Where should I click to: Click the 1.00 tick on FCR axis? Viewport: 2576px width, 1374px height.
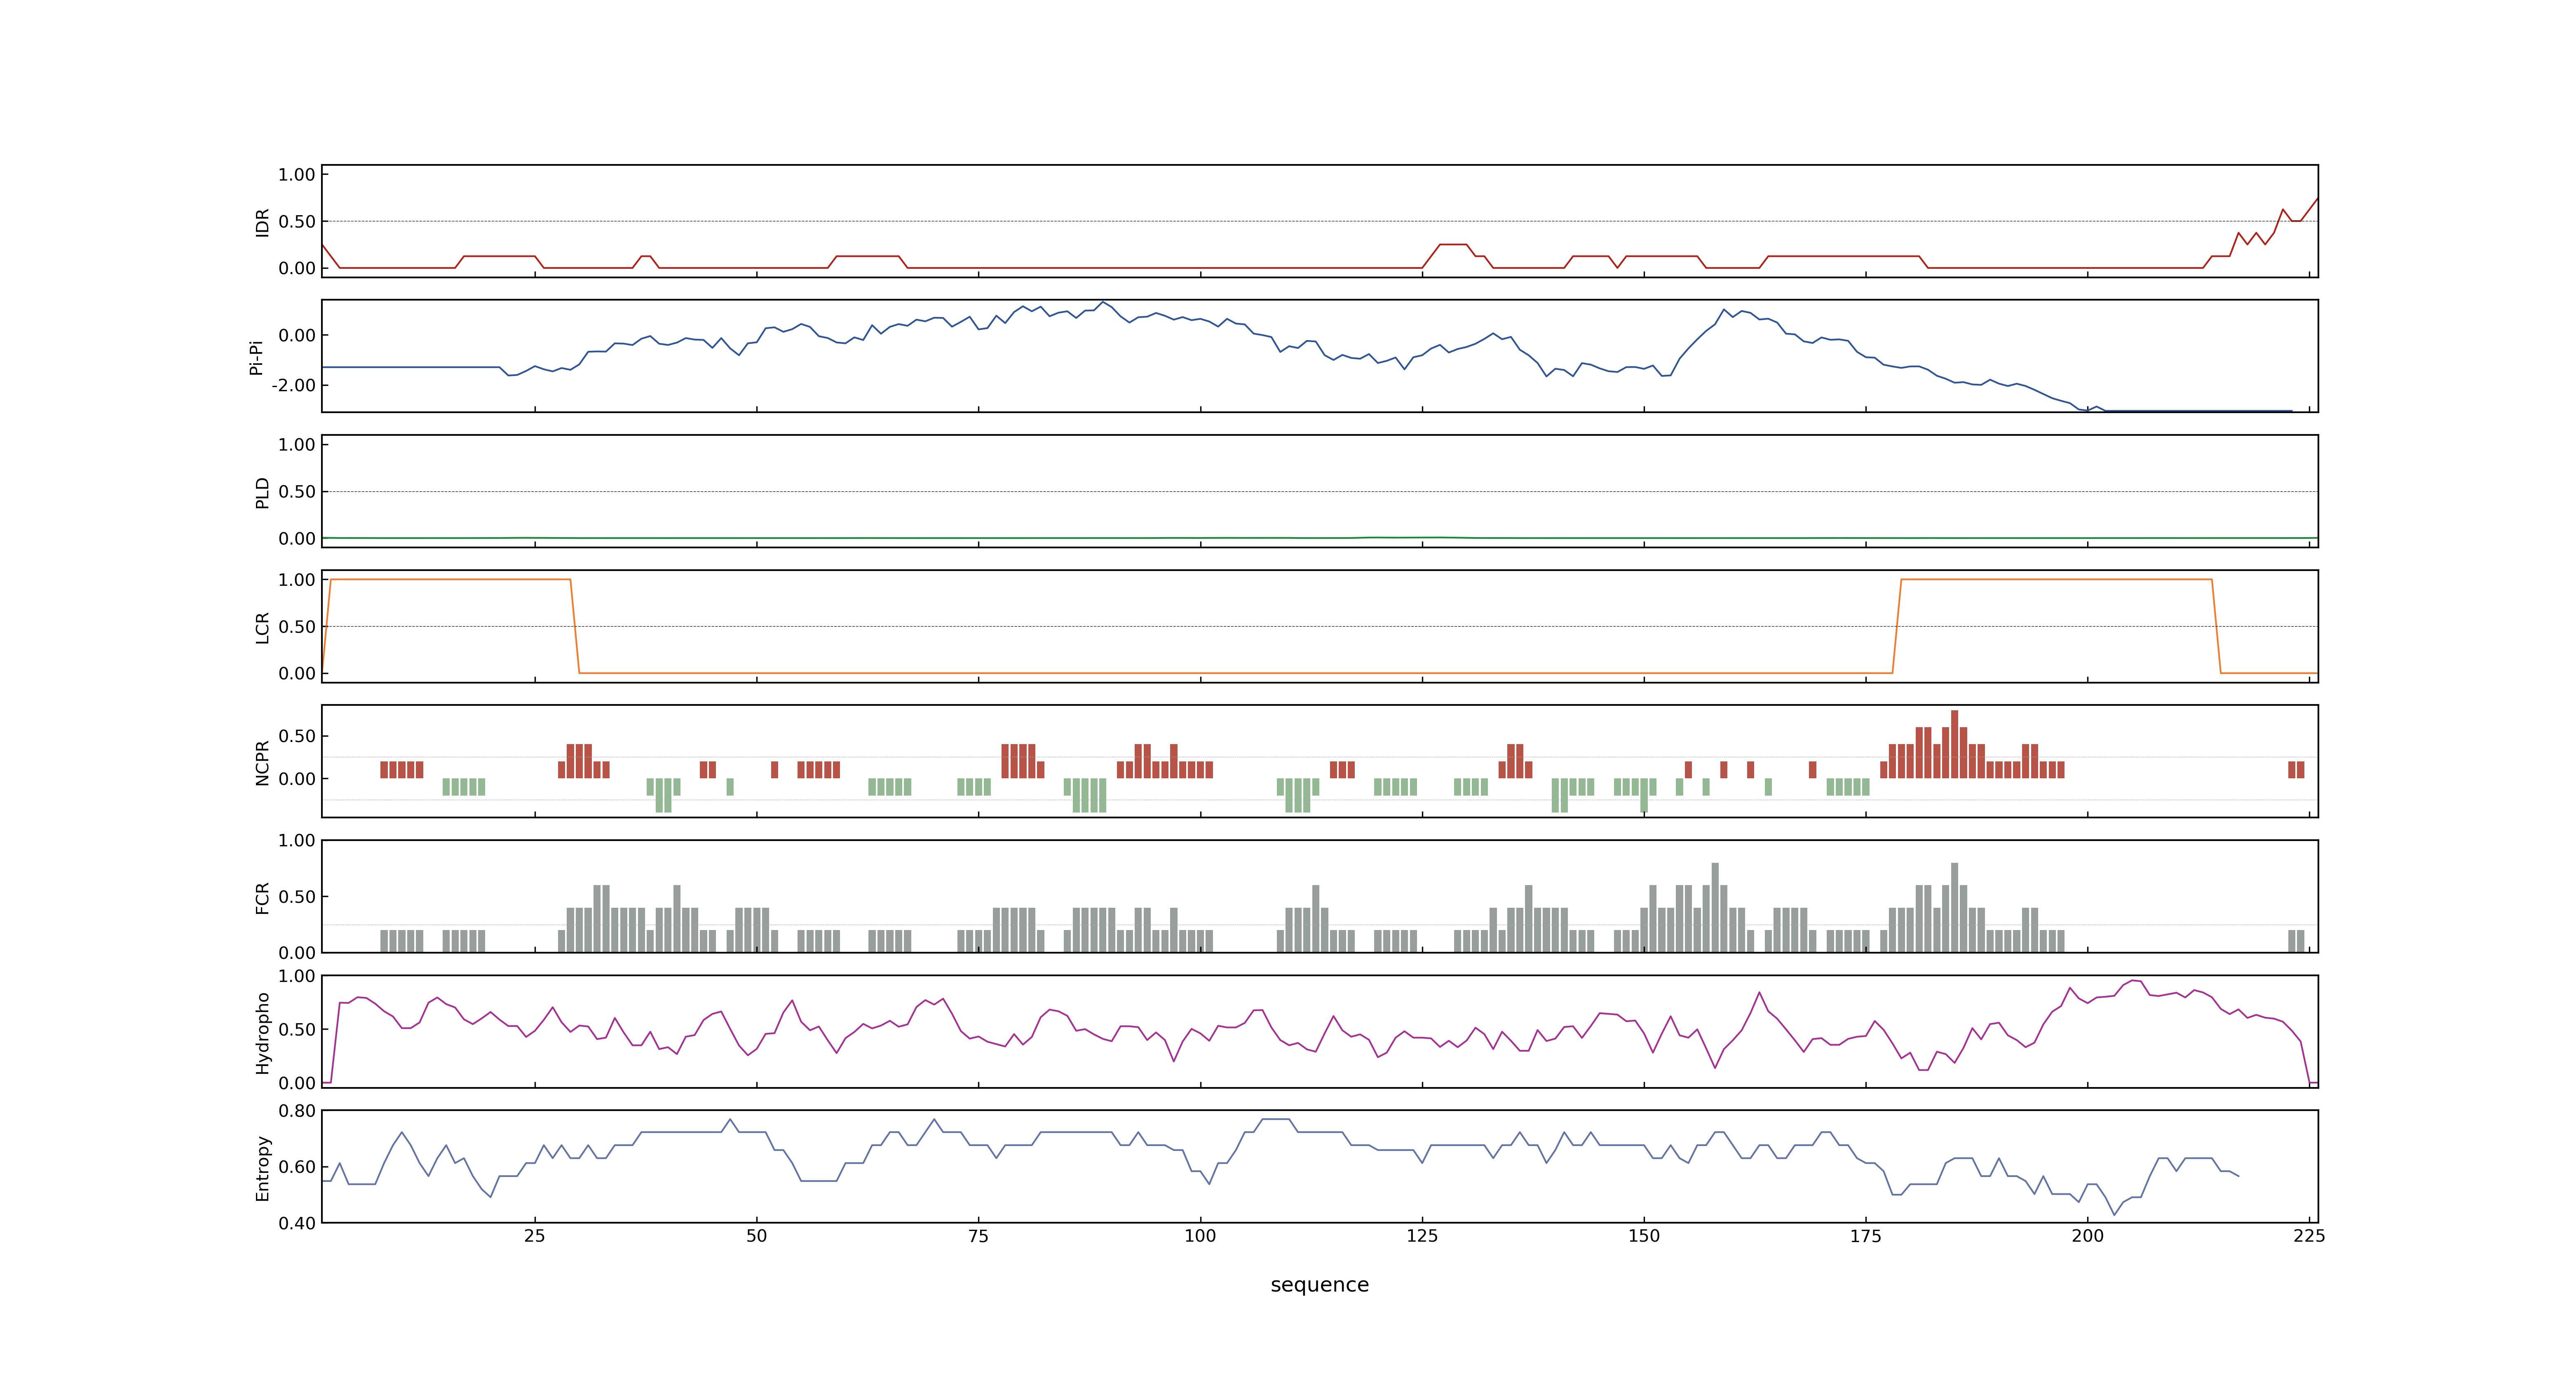click(x=297, y=841)
